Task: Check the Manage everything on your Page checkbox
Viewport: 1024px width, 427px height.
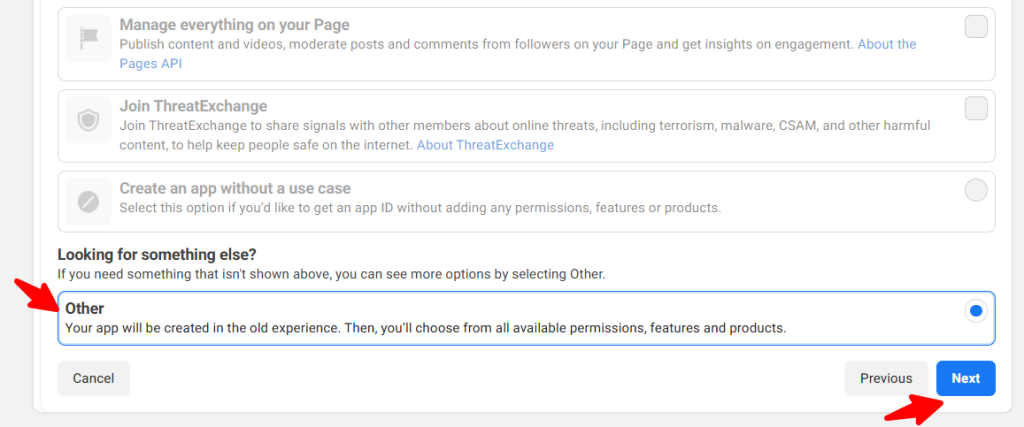Action: (x=975, y=27)
